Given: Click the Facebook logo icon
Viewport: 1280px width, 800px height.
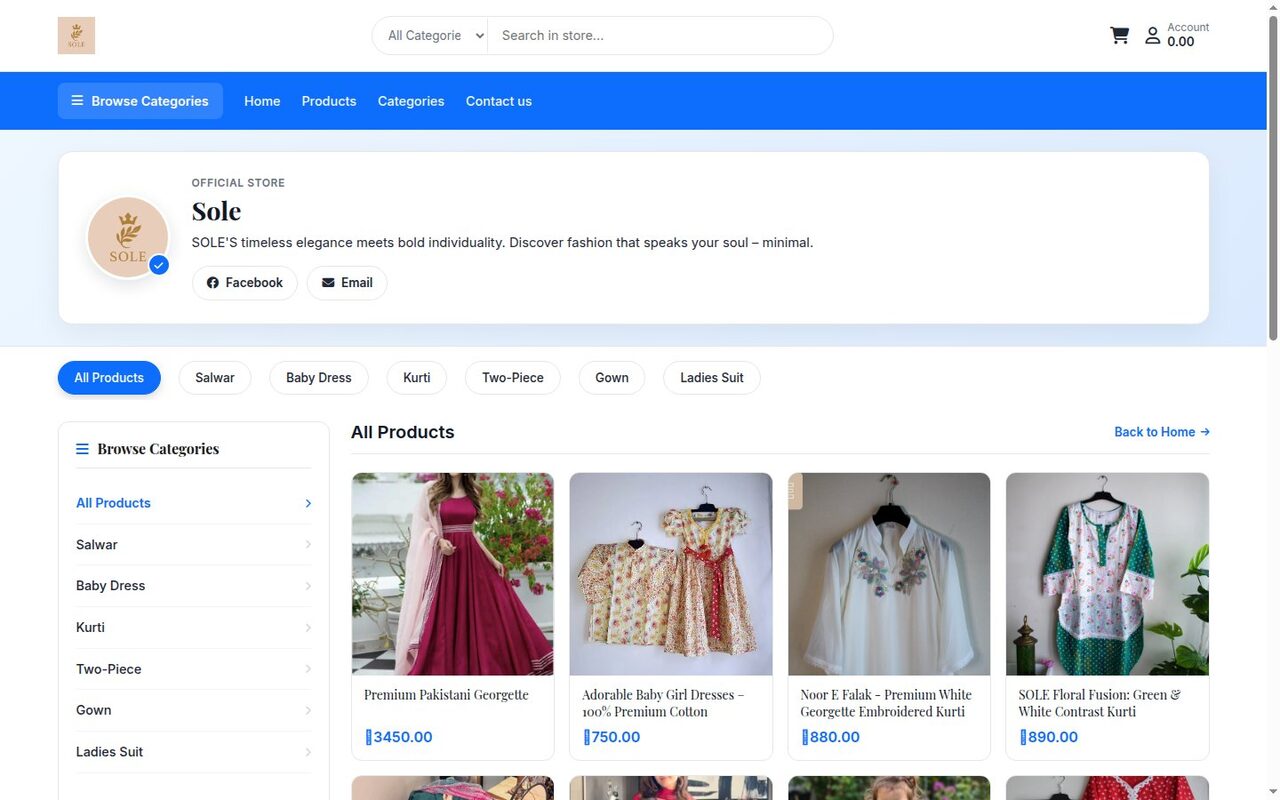Looking at the screenshot, I should (212, 283).
